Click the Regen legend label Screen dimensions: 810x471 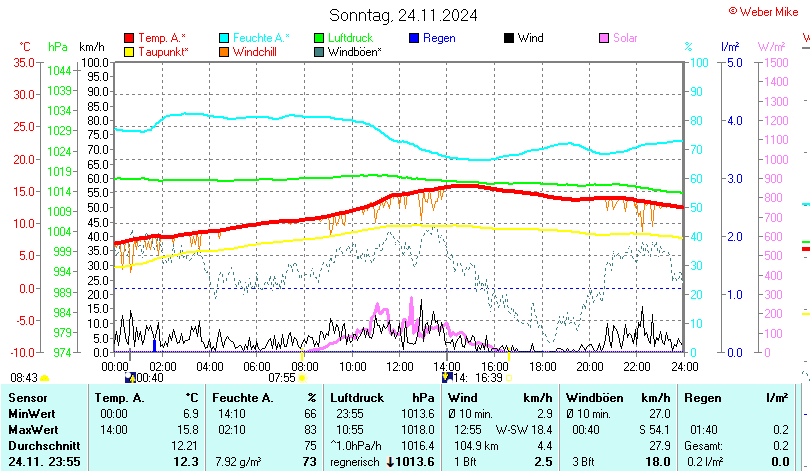pyautogui.click(x=440, y=38)
